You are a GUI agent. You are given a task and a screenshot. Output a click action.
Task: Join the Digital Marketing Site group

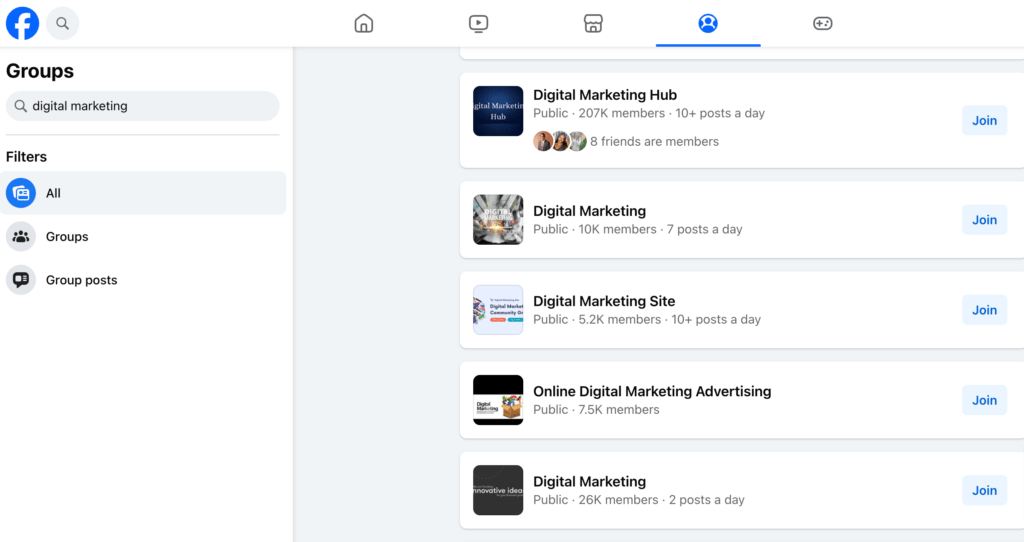click(x=984, y=310)
